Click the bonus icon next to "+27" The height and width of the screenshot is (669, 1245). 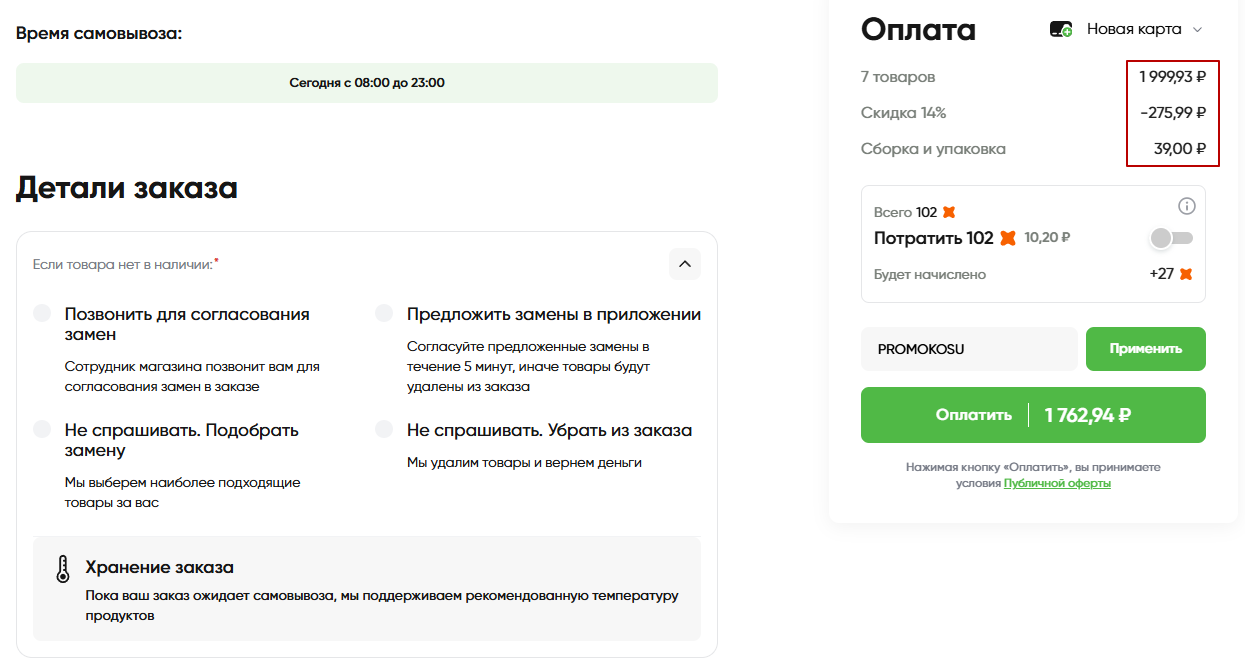(1186, 274)
